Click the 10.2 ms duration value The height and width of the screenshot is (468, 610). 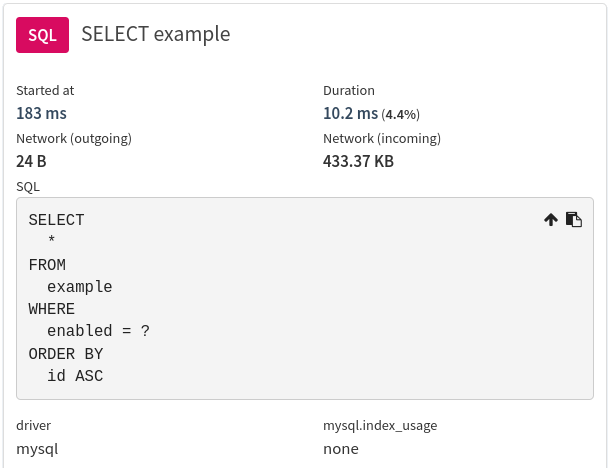(351, 114)
